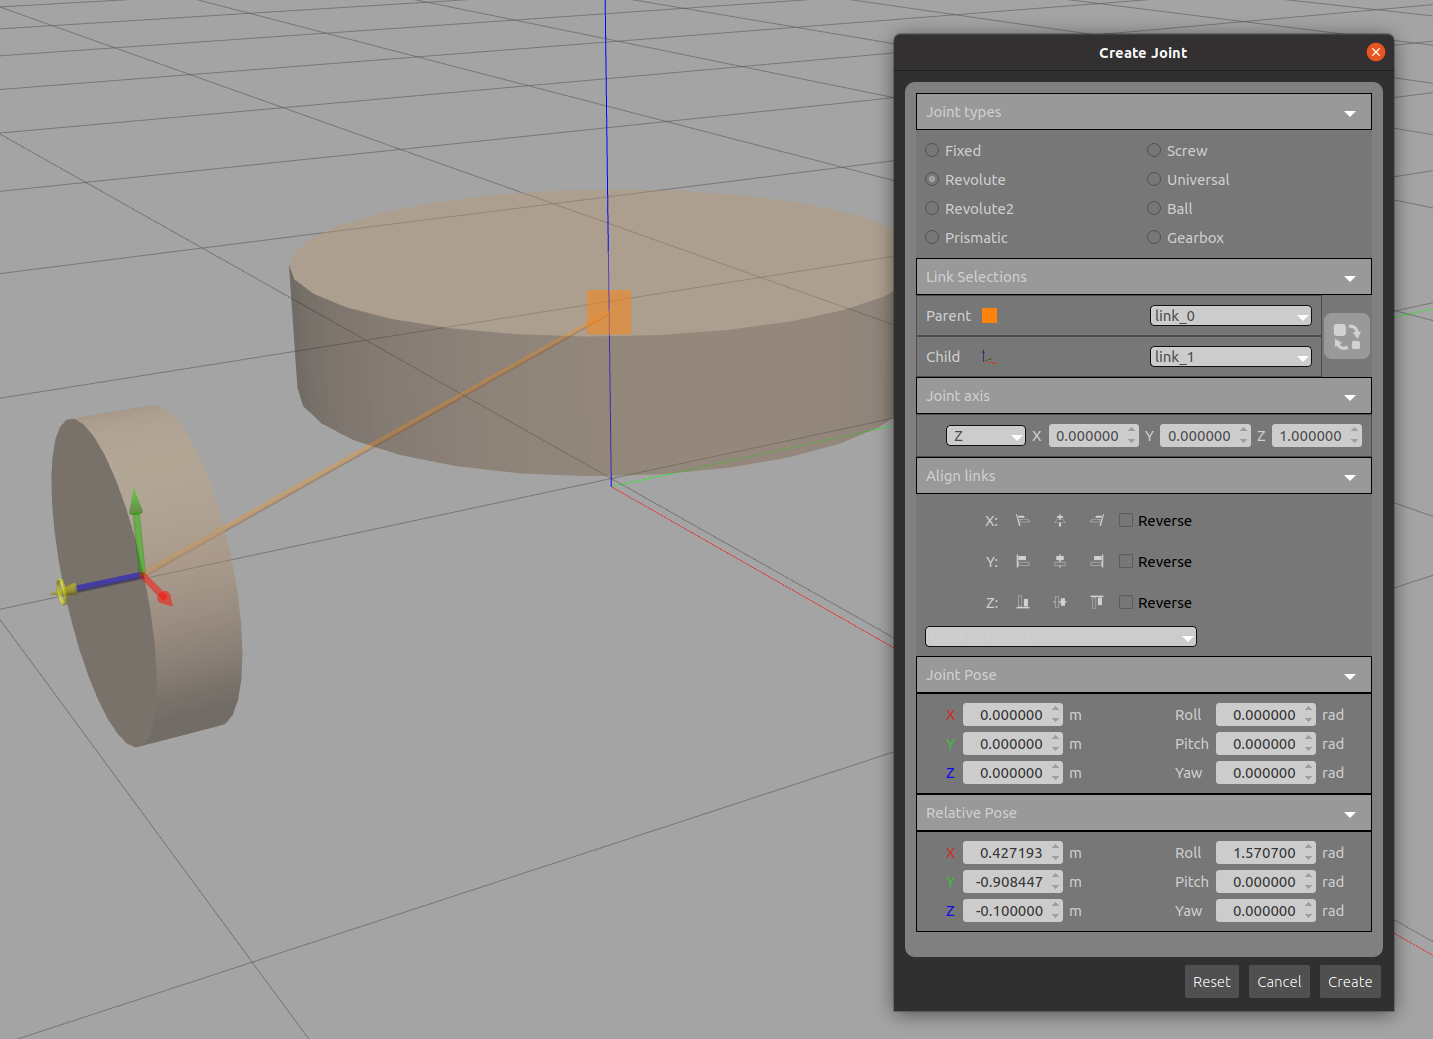
Task: Choose the Prismatic joint type
Action: 933,238
